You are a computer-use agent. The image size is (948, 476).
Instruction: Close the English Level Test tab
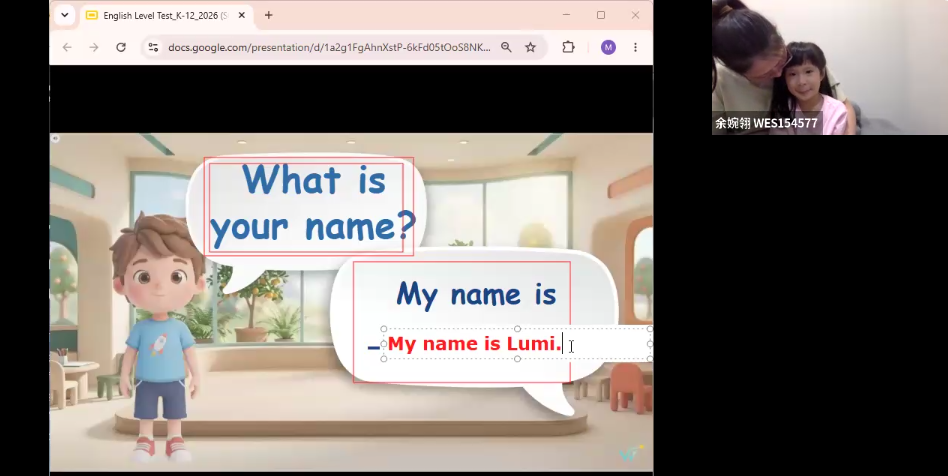pyautogui.click(x=242, y=15)
